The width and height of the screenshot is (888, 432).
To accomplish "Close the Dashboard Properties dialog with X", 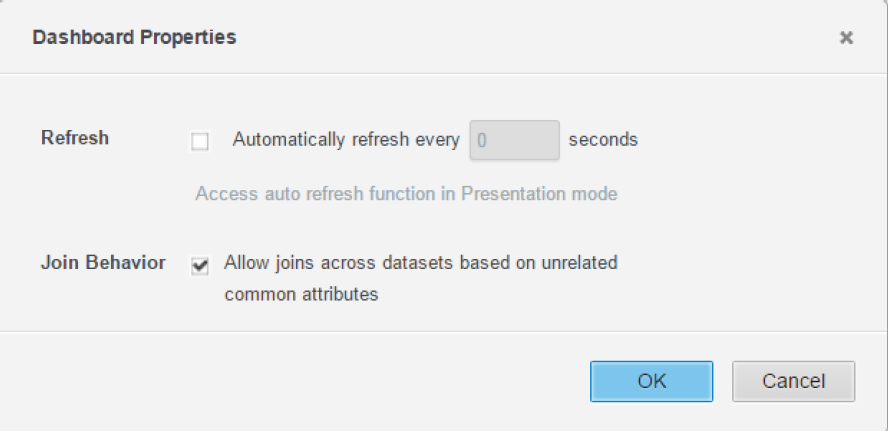I will (x=846, y=38).
